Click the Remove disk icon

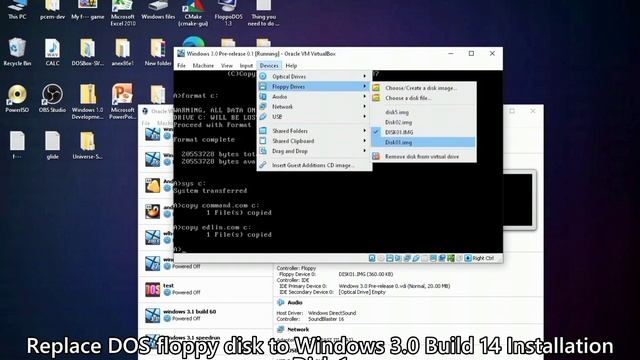coord(376,156)
